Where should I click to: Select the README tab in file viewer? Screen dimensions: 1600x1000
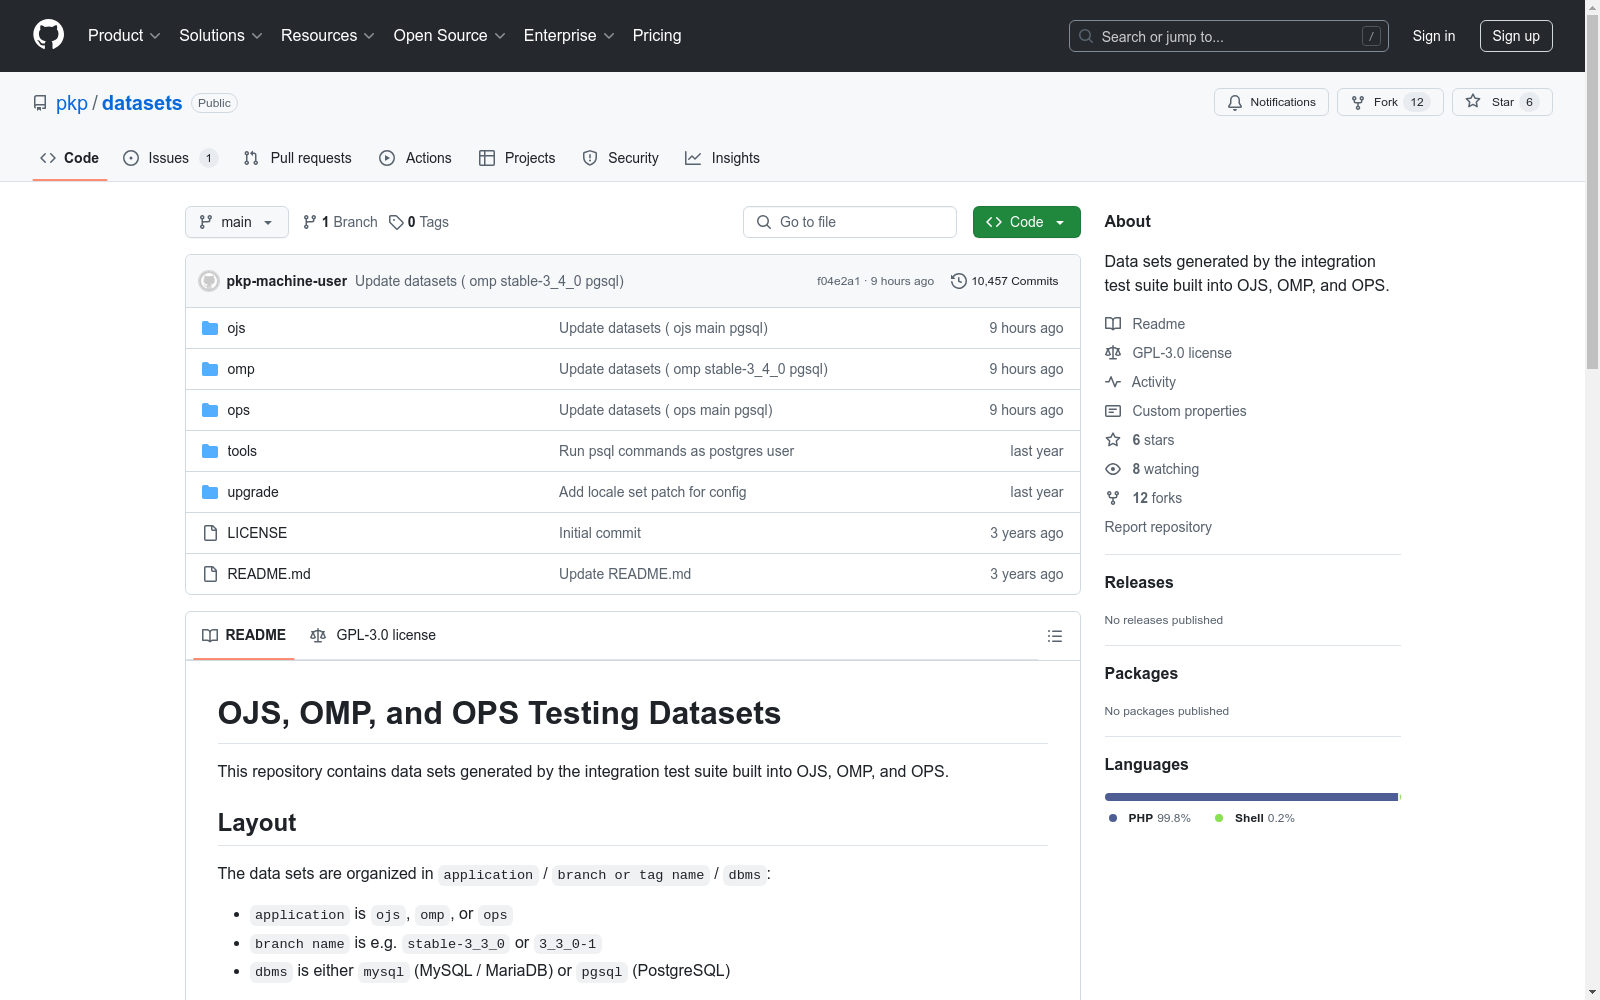(244, 636)
